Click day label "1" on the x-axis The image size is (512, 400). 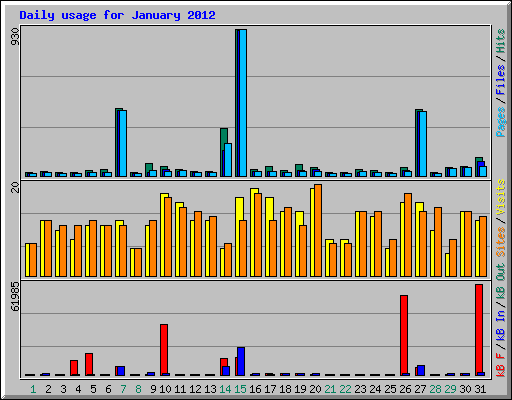[x=33, y=389]
